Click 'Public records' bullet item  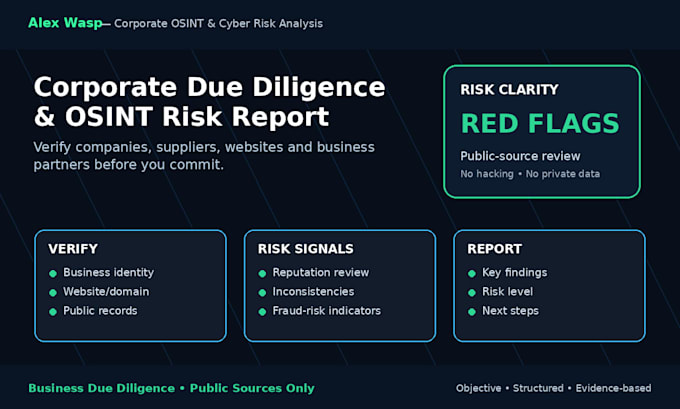point(100,311)
